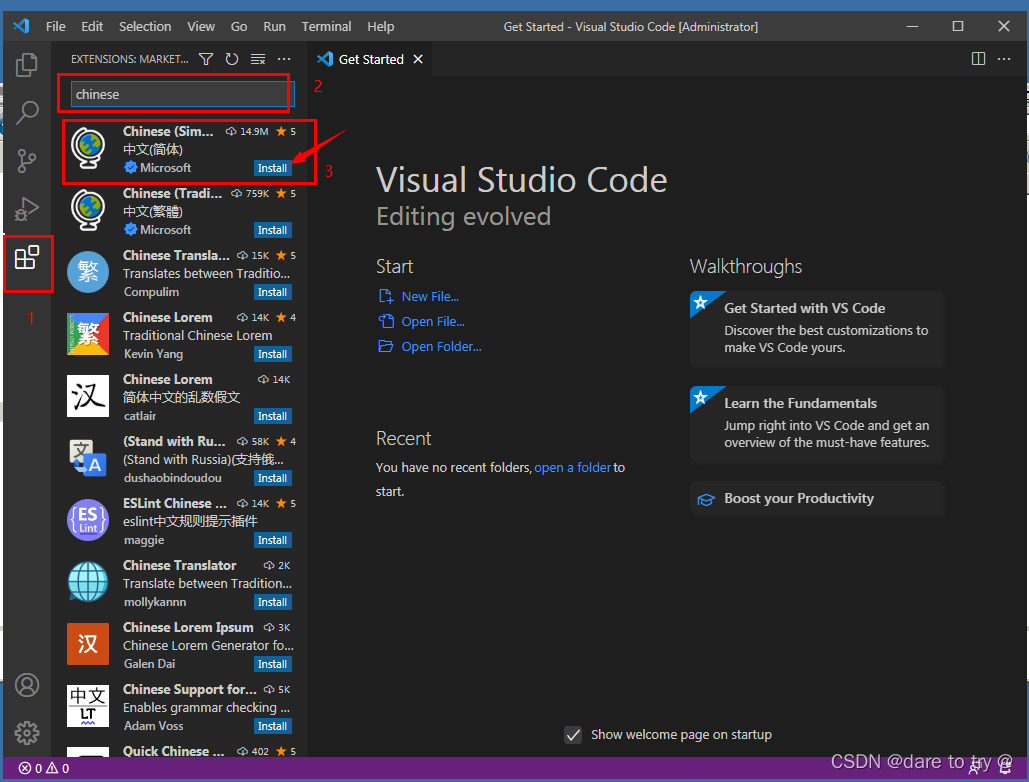Open the Terminal menu
The image size is (1029, 782).
326,26
